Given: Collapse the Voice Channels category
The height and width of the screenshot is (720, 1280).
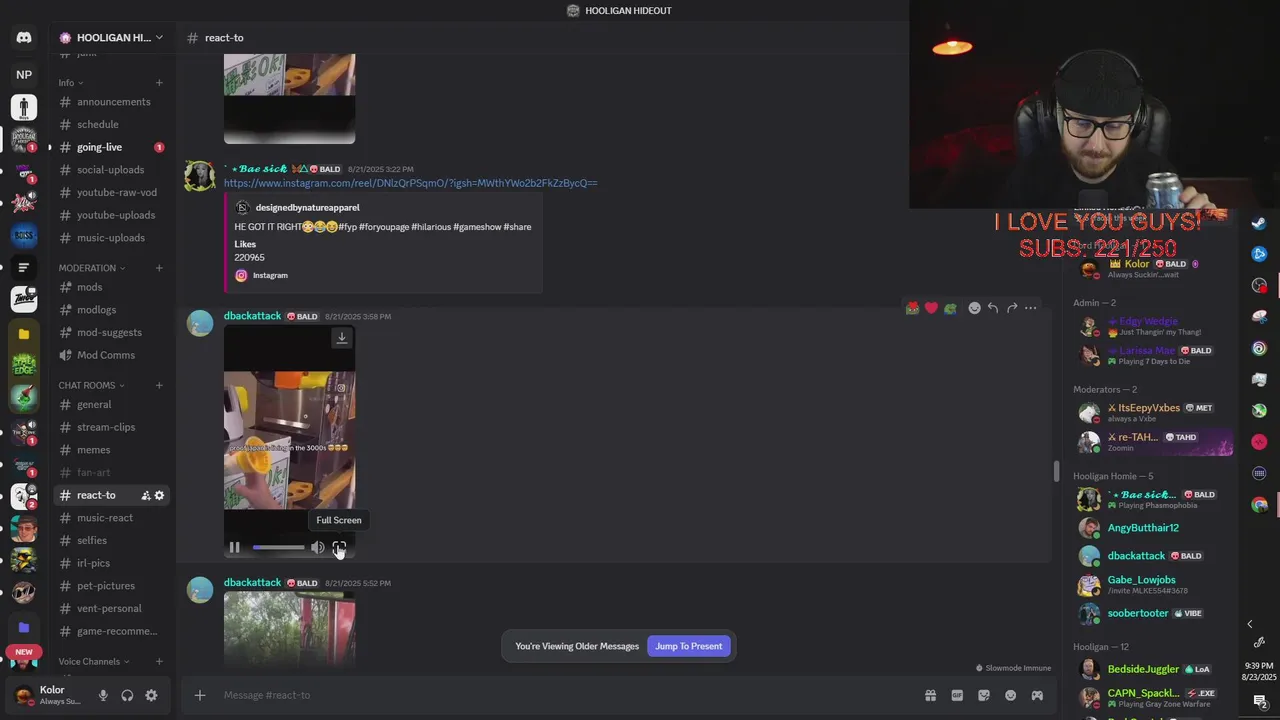Looking at the screenshot, I should pyautogui.click(x=95, y=661).
